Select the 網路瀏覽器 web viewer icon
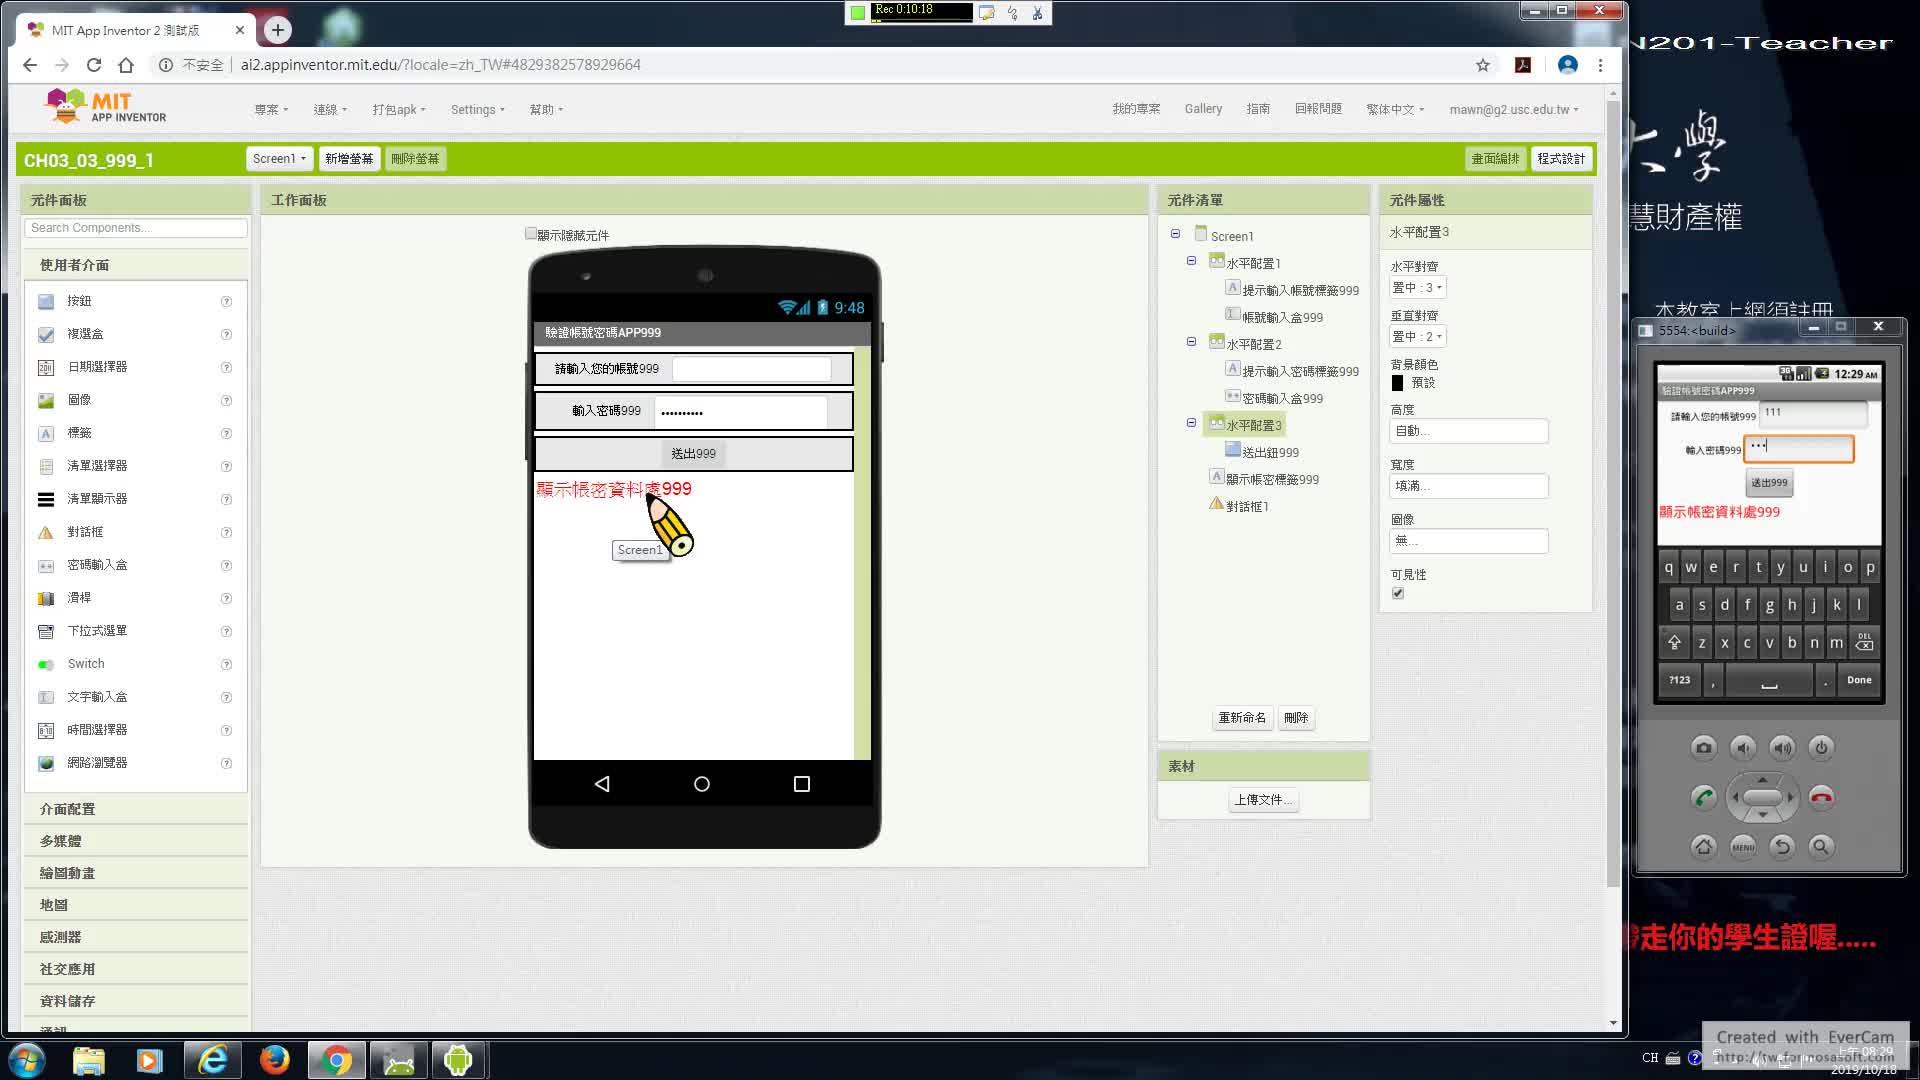This screenshot has height=1080, width=1920. (x=46, y=763)
